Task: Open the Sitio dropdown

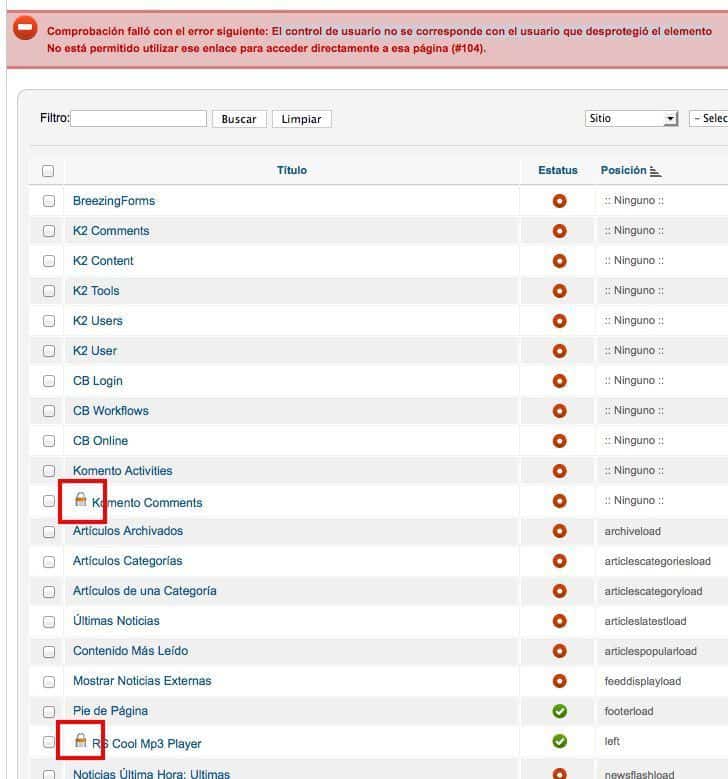Action: [631, 119]
